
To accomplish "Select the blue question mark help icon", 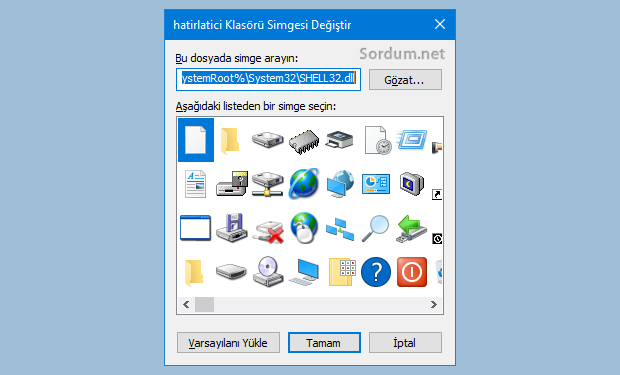I will tap(376, 272).
